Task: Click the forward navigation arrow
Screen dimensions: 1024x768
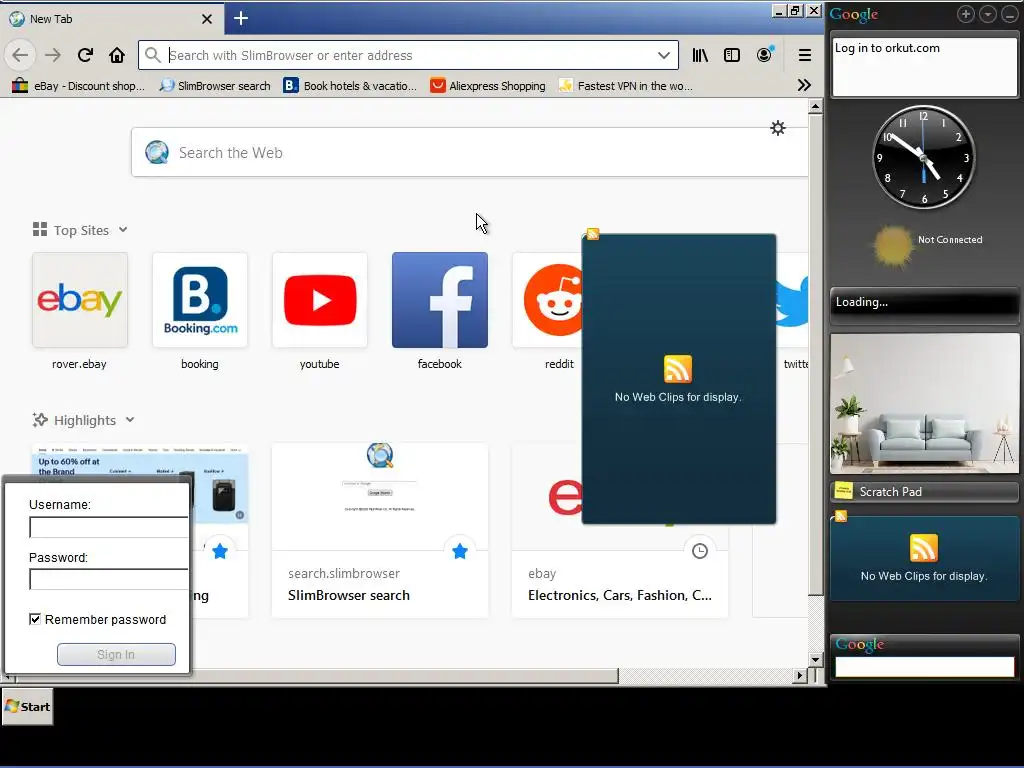Action: click(x=53, y=56)
